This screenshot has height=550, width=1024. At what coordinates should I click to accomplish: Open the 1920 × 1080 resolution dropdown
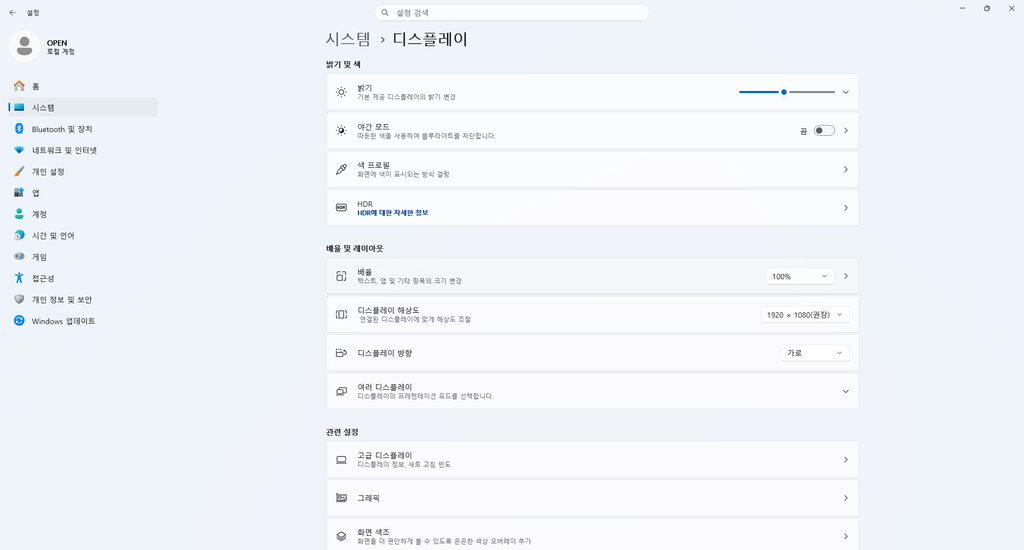(x=805, y=315)
